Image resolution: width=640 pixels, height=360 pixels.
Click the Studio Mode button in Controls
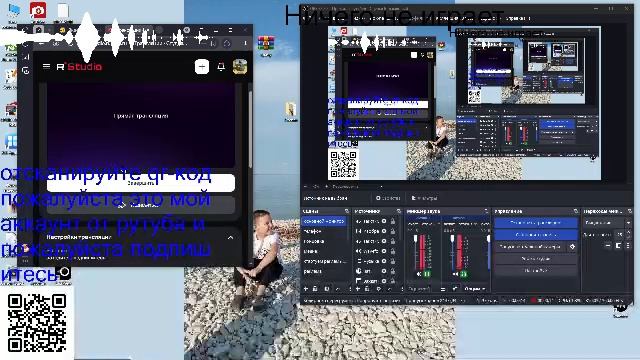pos(536,258)
